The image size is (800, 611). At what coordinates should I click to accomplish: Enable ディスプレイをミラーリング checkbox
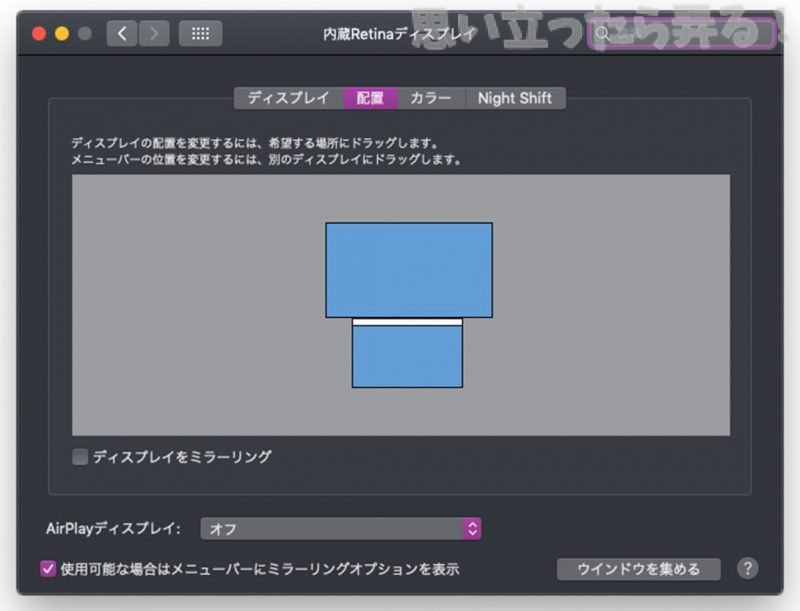(81, 457)
